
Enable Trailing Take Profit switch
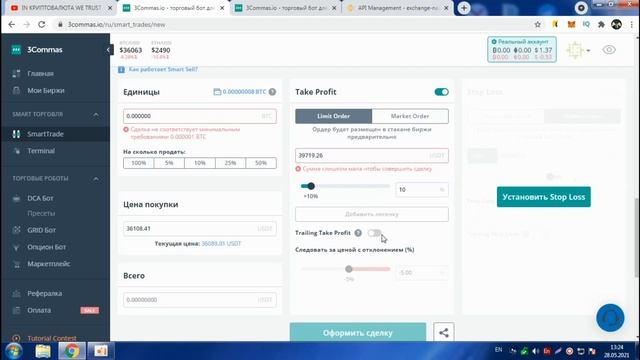tap(374, 233)
